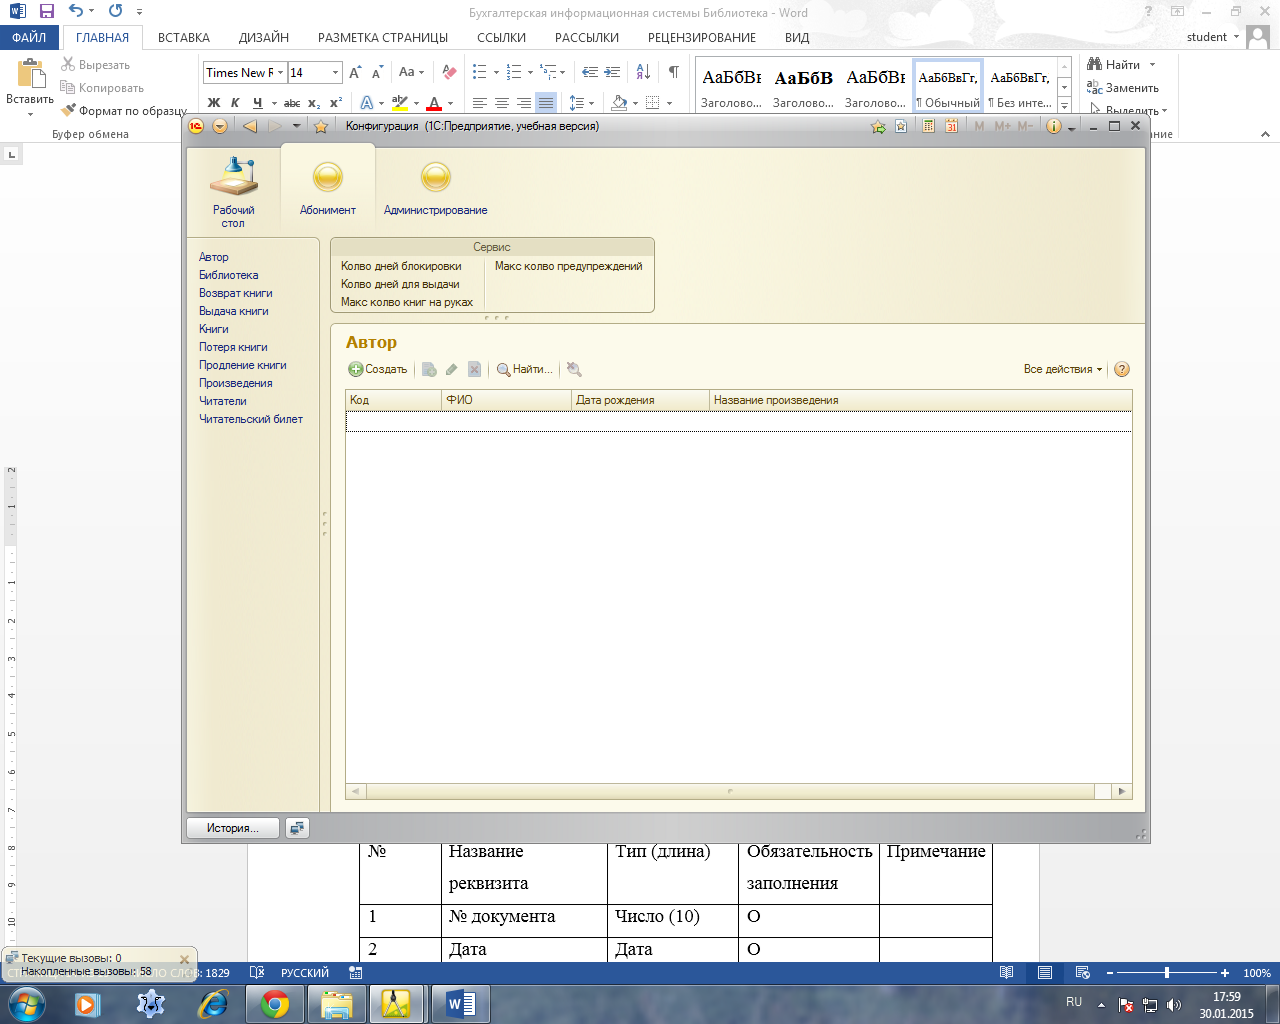
Task: Open the Выдача книги link
Action: (x=234, y=311)
